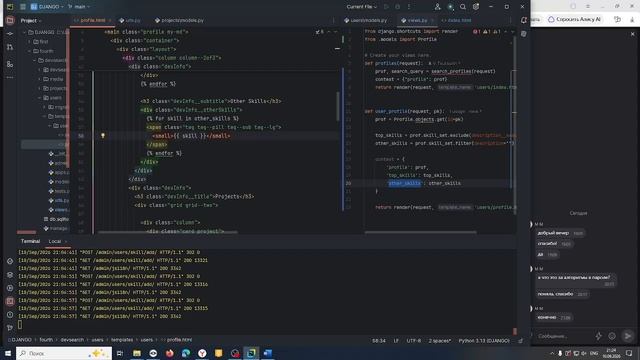This screenshot has height=360, width=640.
Task: Click the AI assistant icon in title bar
Action: coord(450,7)
